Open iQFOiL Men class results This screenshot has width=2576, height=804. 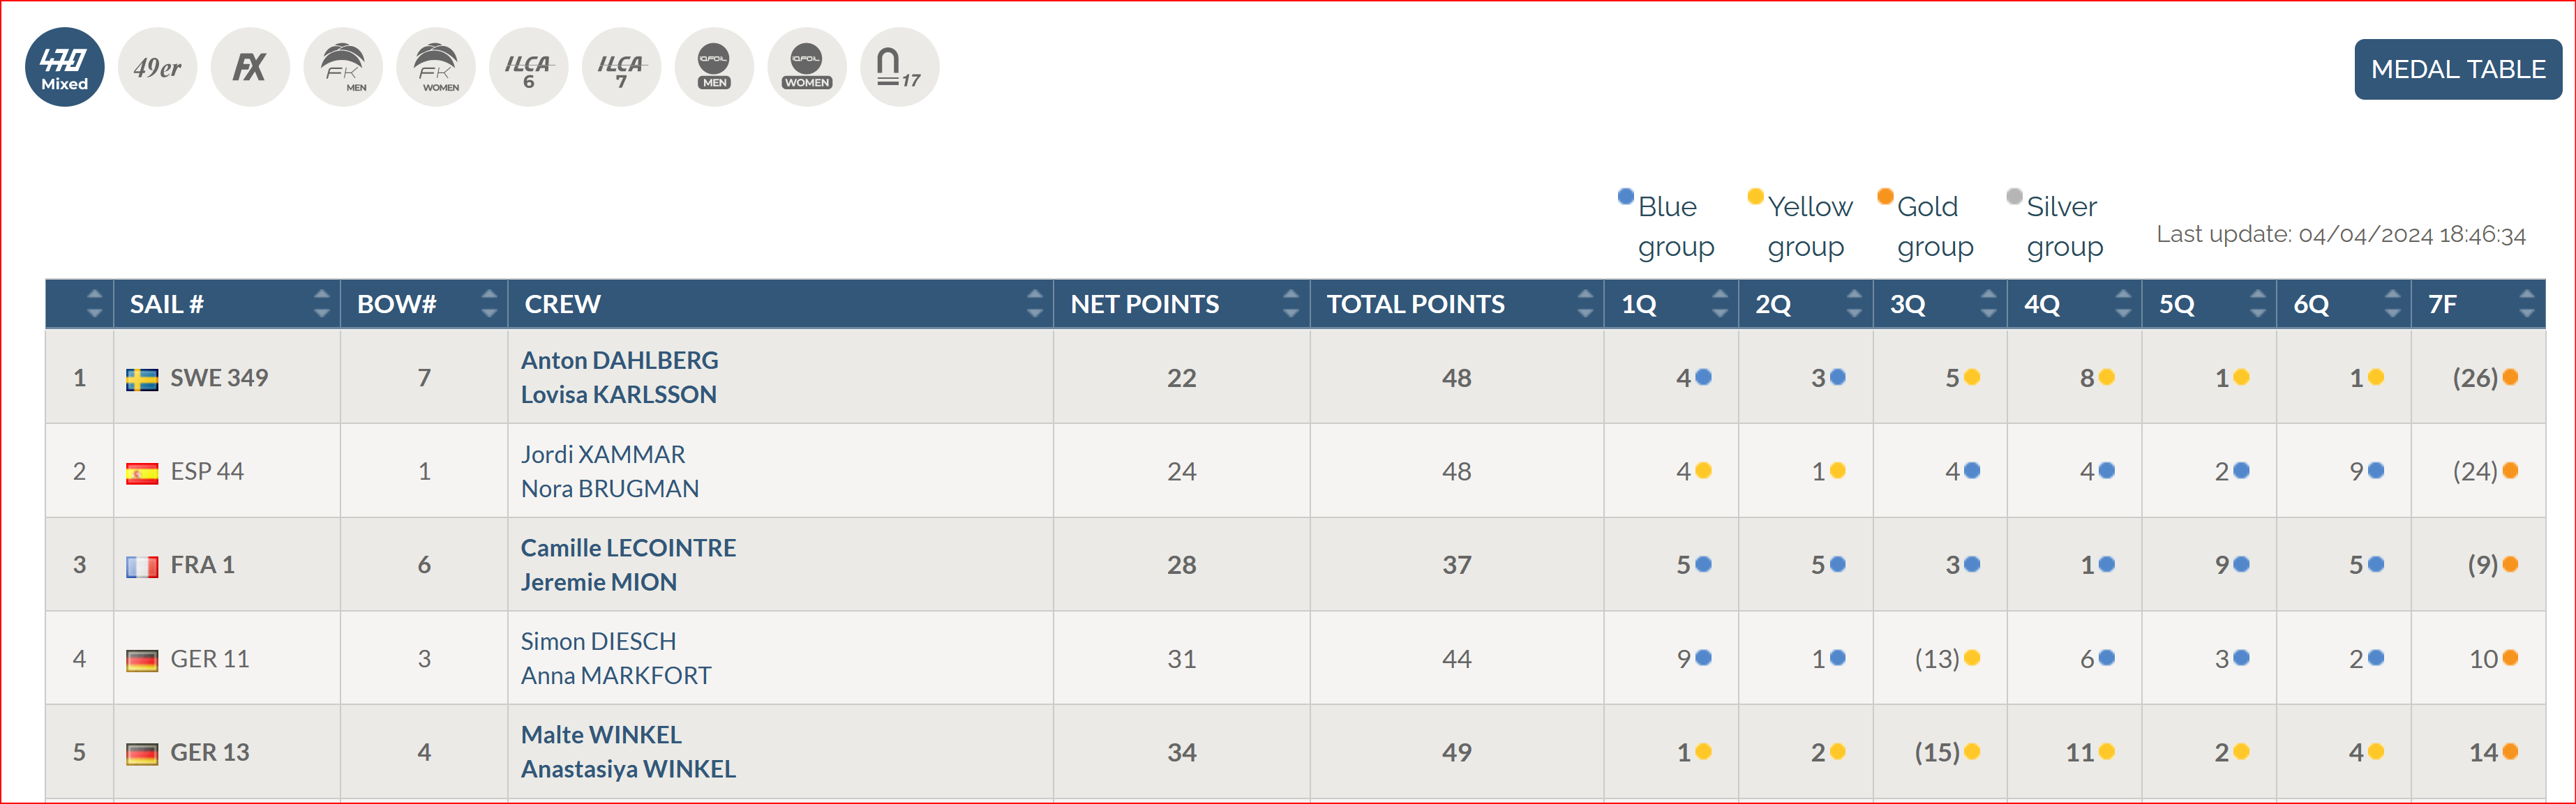coord(714,67)
